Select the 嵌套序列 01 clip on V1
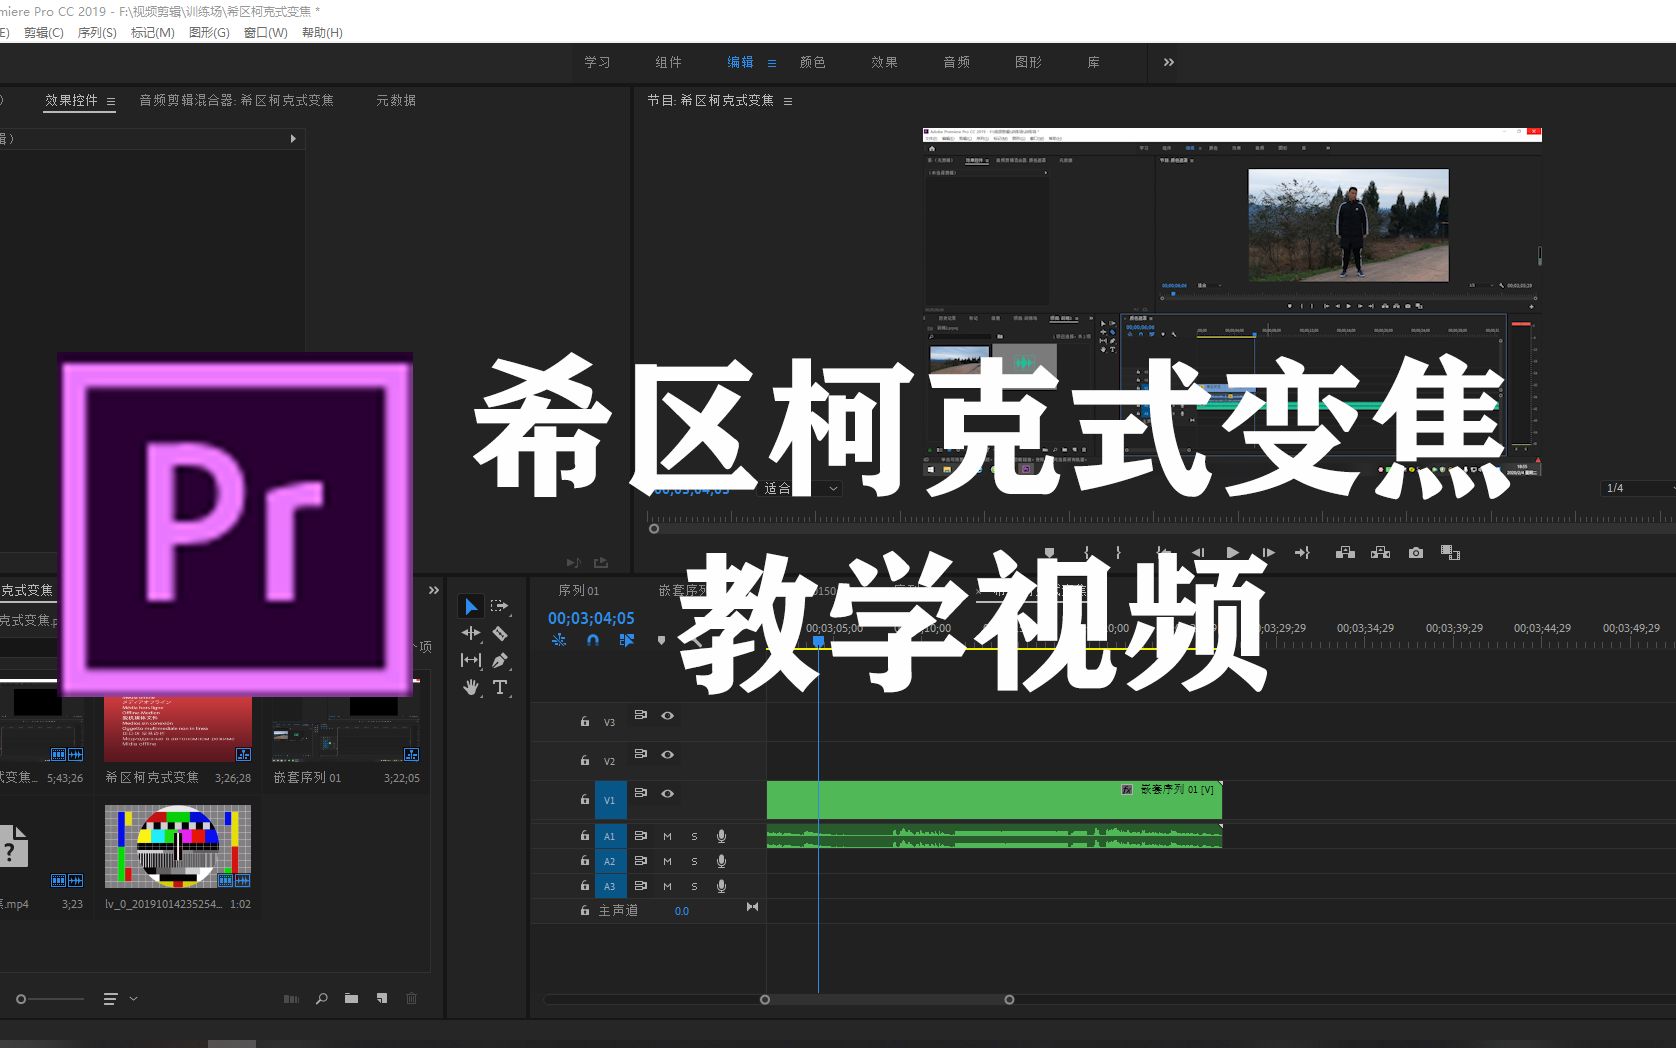 (994, 800)
